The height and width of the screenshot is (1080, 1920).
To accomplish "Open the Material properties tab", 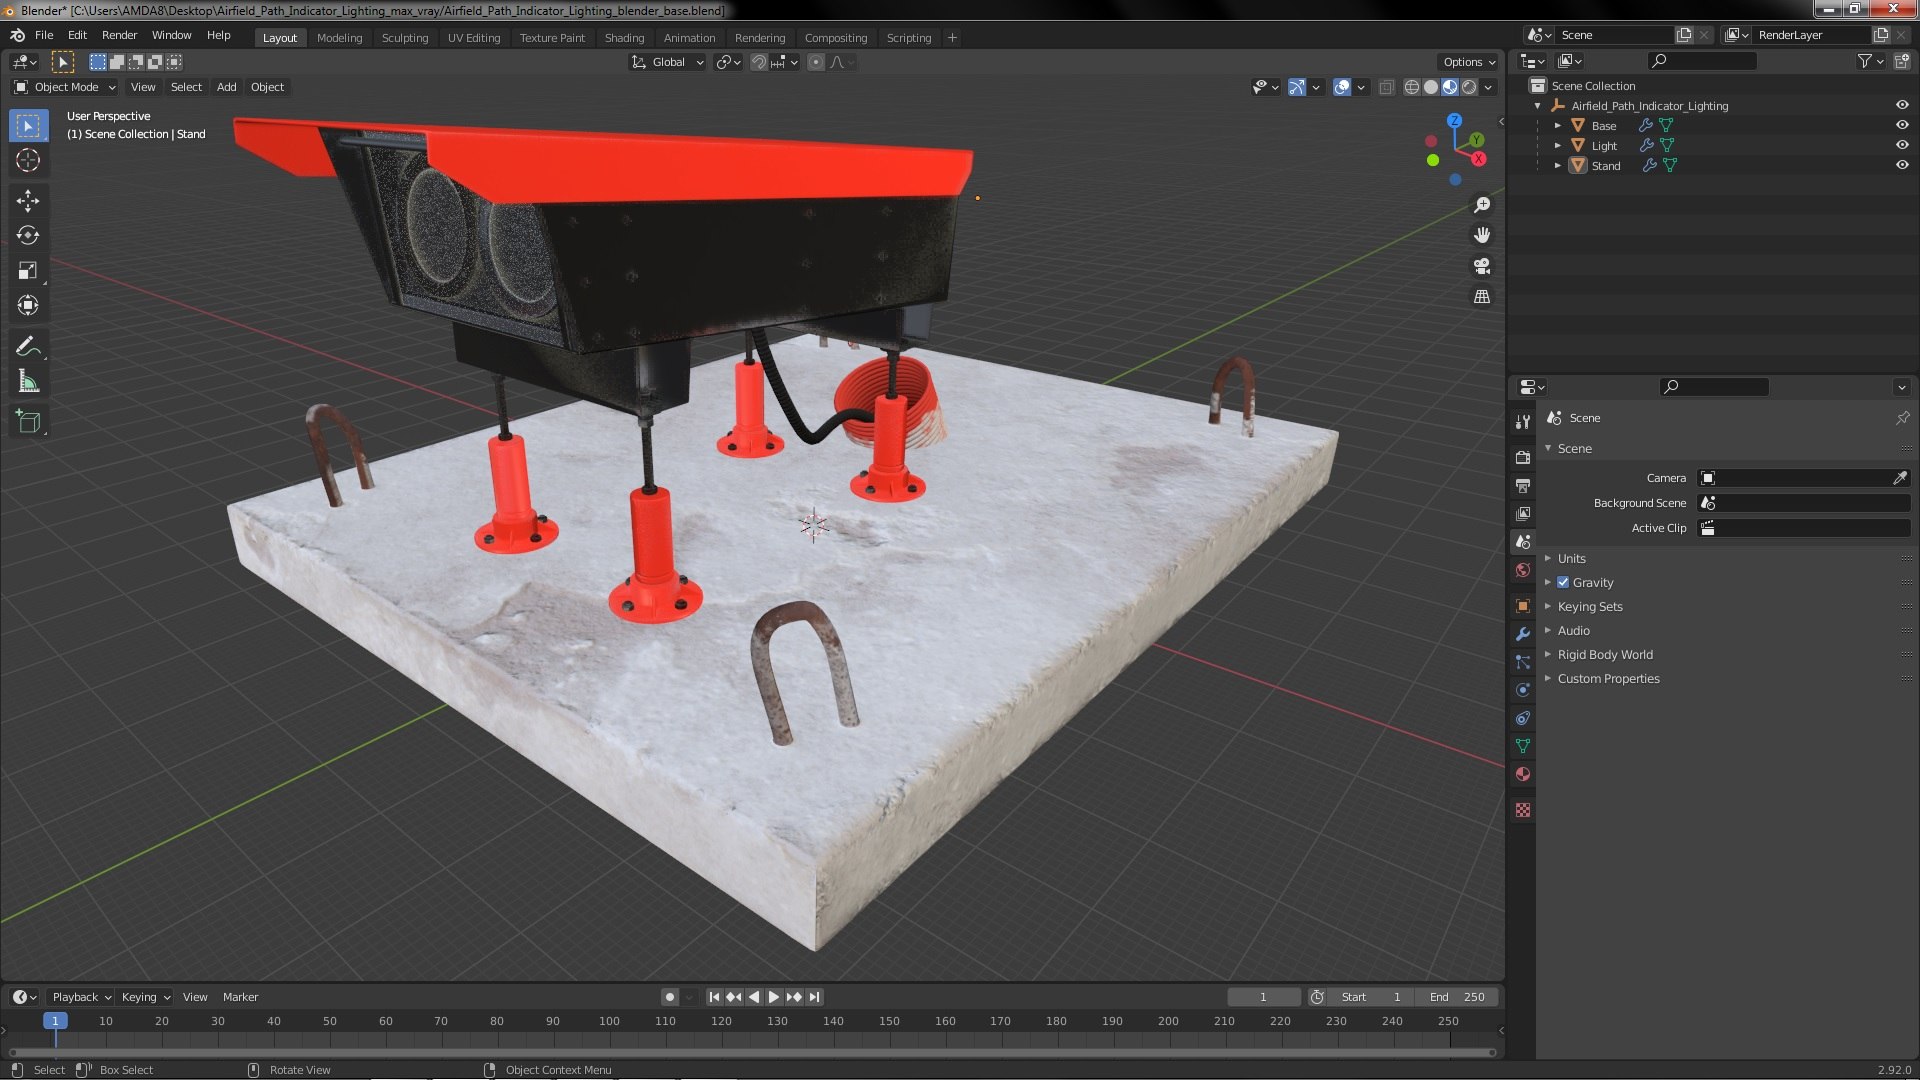I will pos(1523,774).
